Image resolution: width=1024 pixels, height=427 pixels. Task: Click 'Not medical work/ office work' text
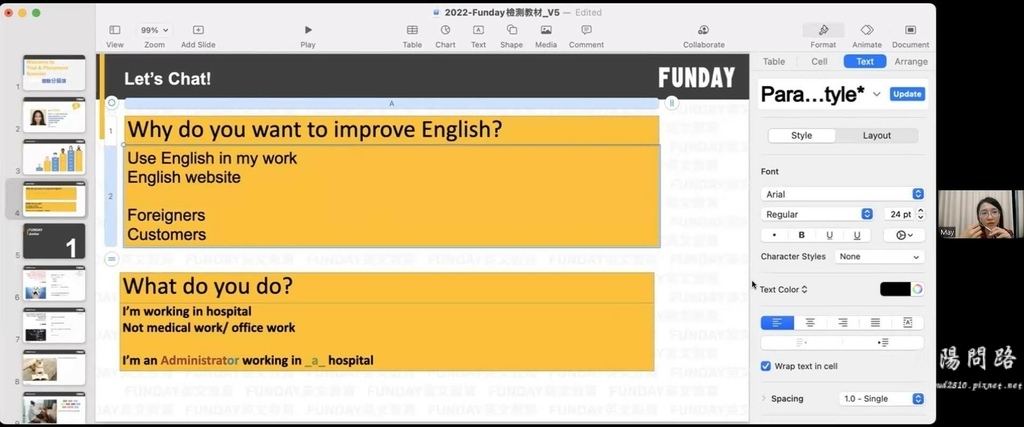[209, 328]
